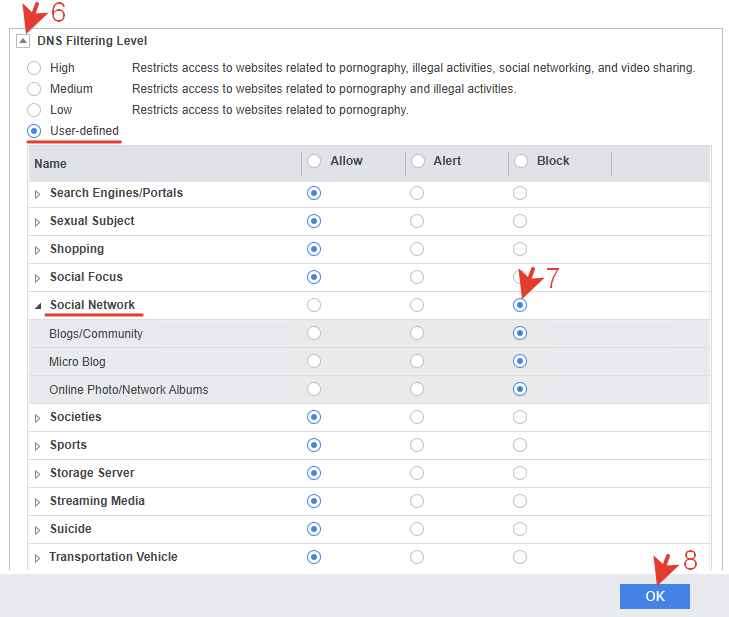Set Shopping to Block
This screenshot has width=729, height=617.
520,249
